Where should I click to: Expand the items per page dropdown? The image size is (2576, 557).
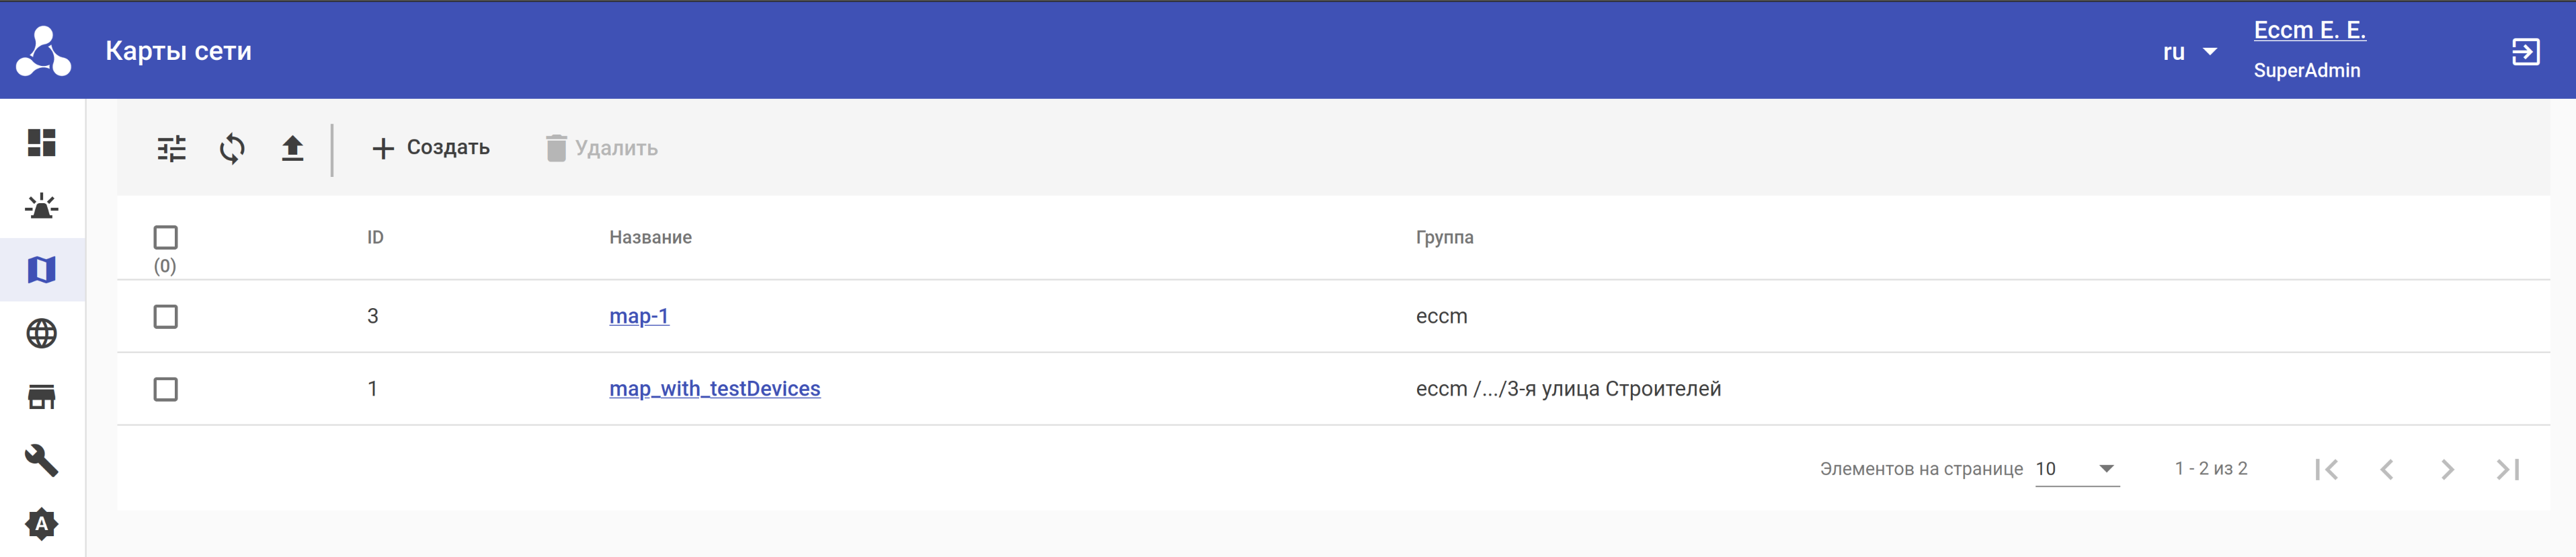pyautogui.click(x=2077, y=469)
